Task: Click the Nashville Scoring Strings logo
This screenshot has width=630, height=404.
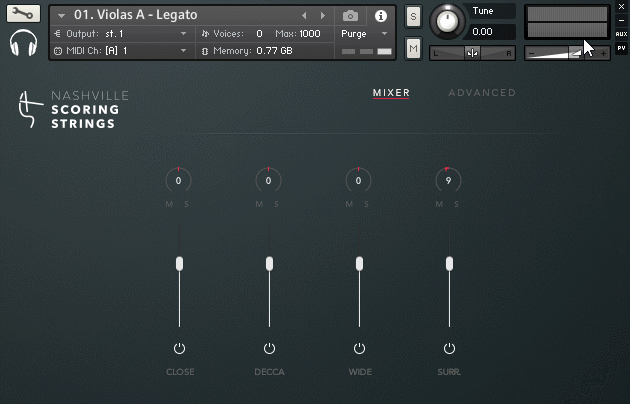Action: [74, 109]
